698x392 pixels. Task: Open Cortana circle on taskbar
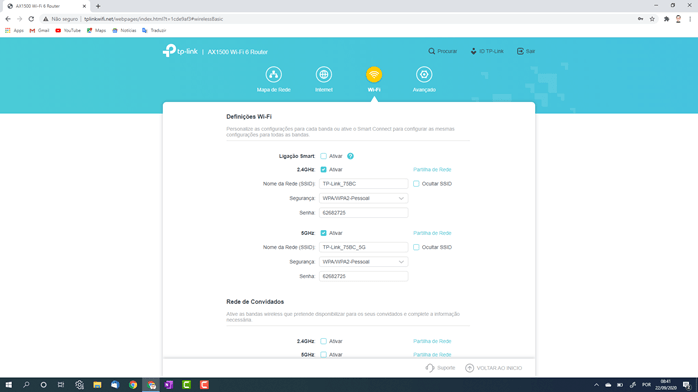[x=43, y=385]
